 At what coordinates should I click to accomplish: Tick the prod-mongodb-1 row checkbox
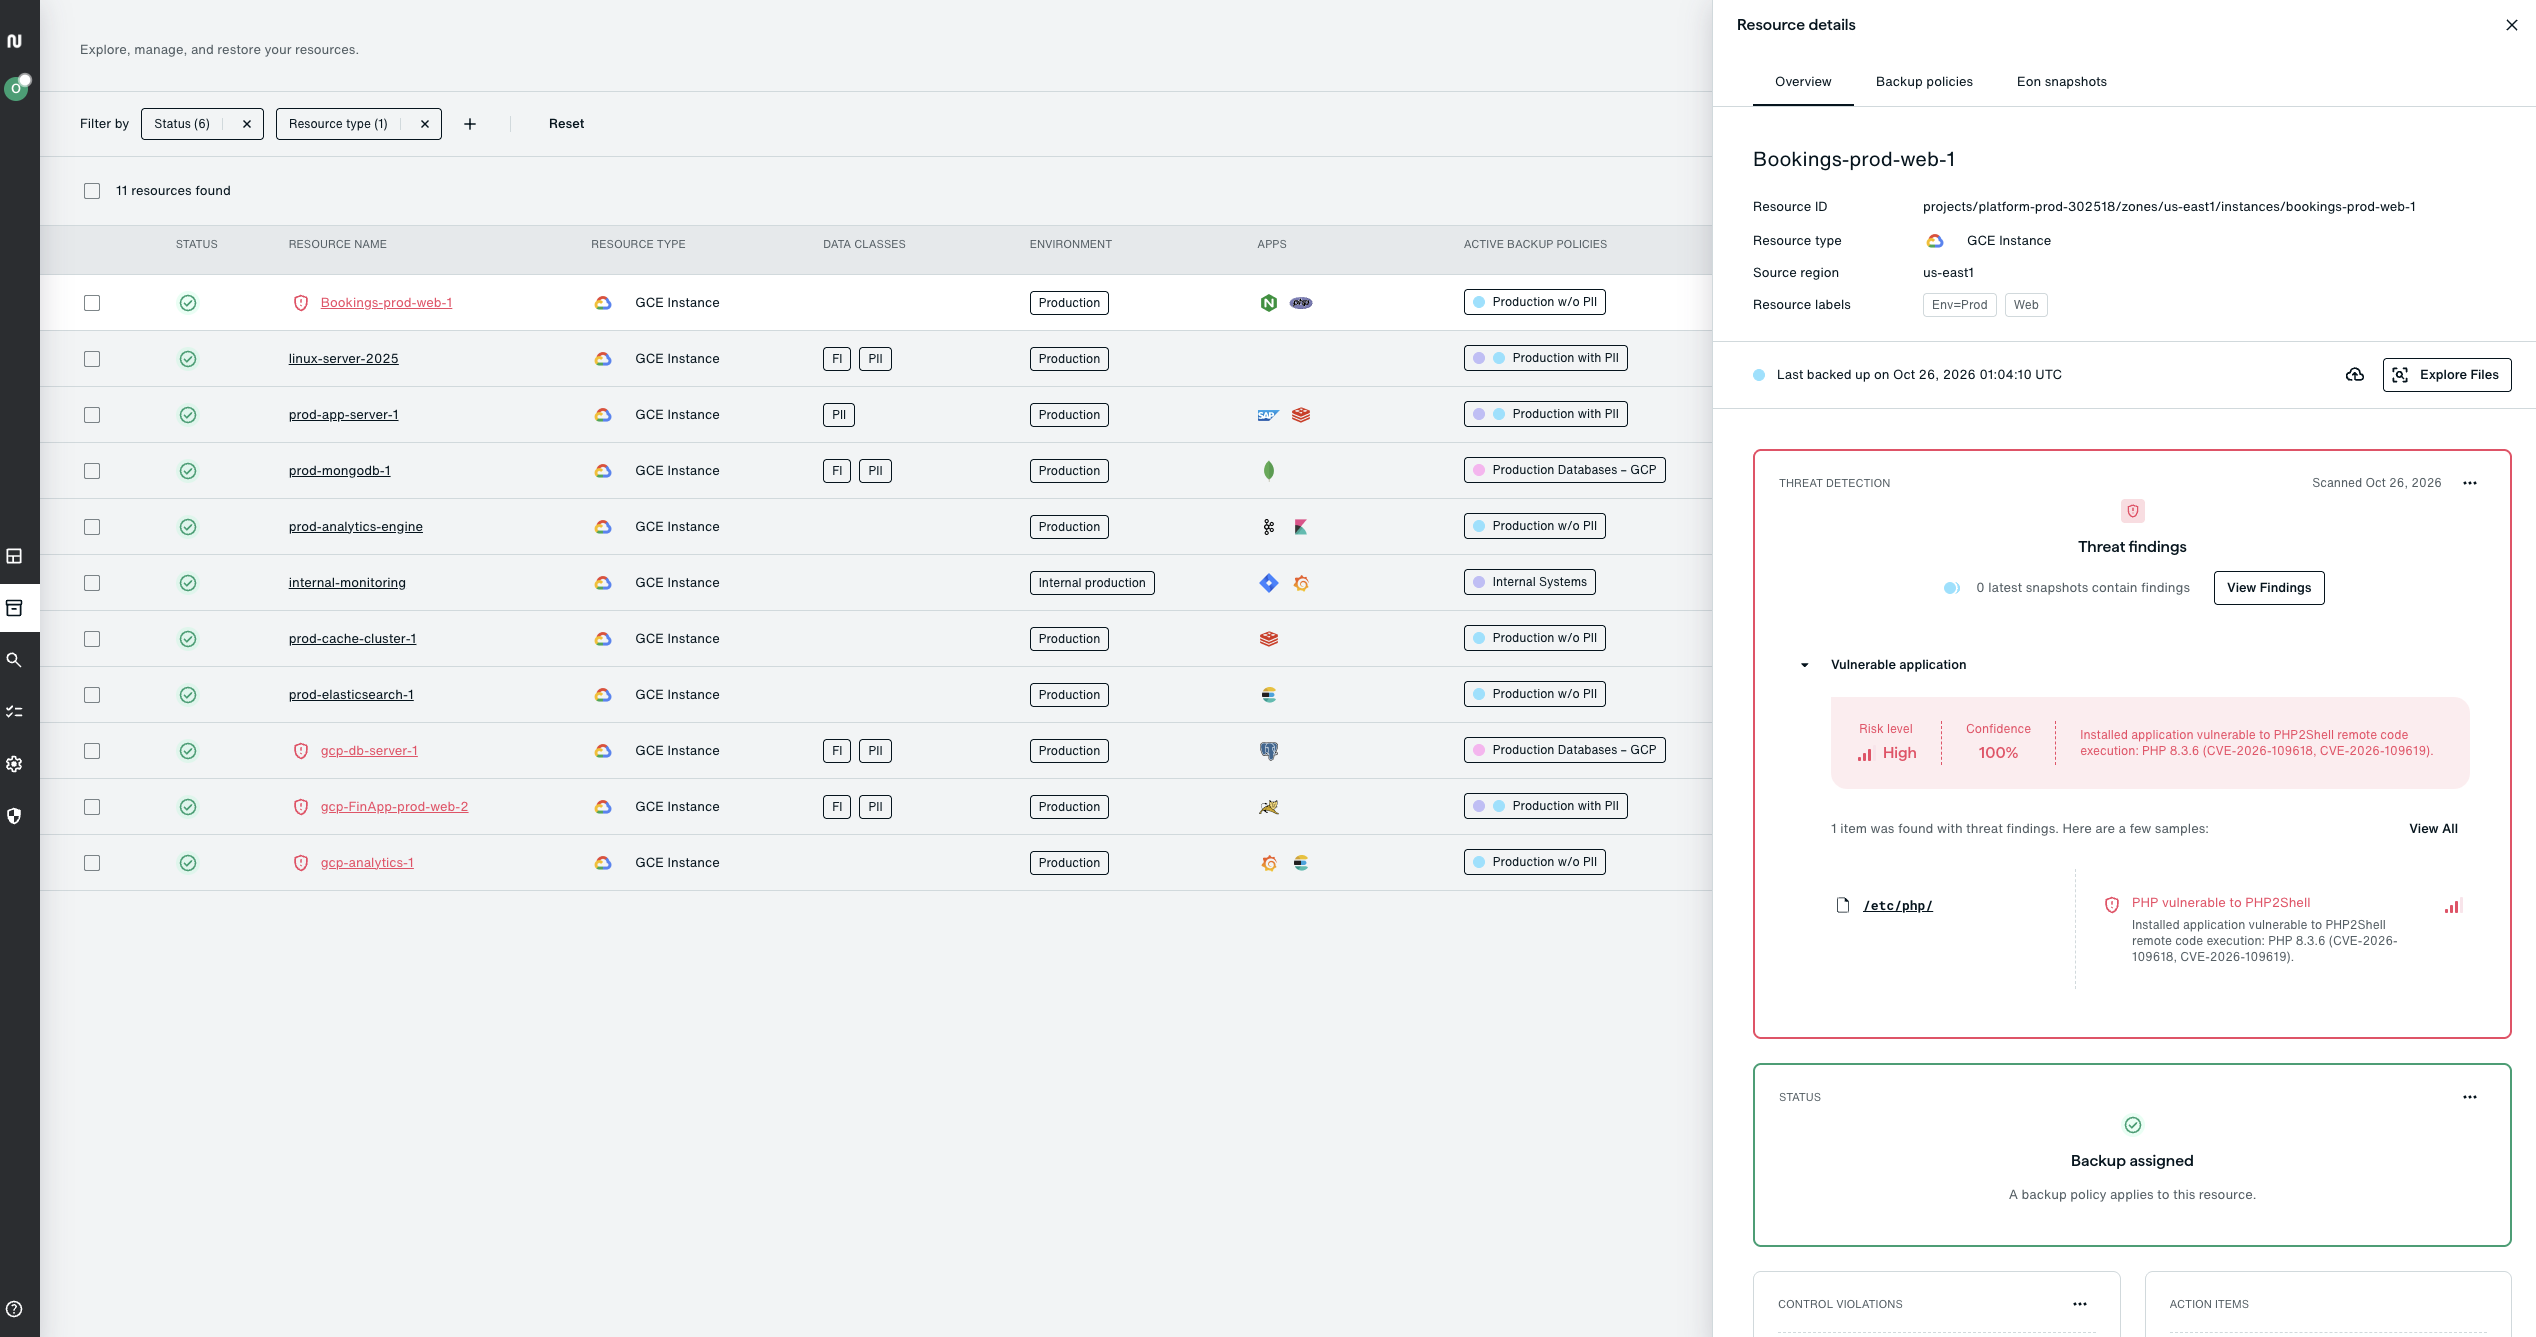pos(92,471)
